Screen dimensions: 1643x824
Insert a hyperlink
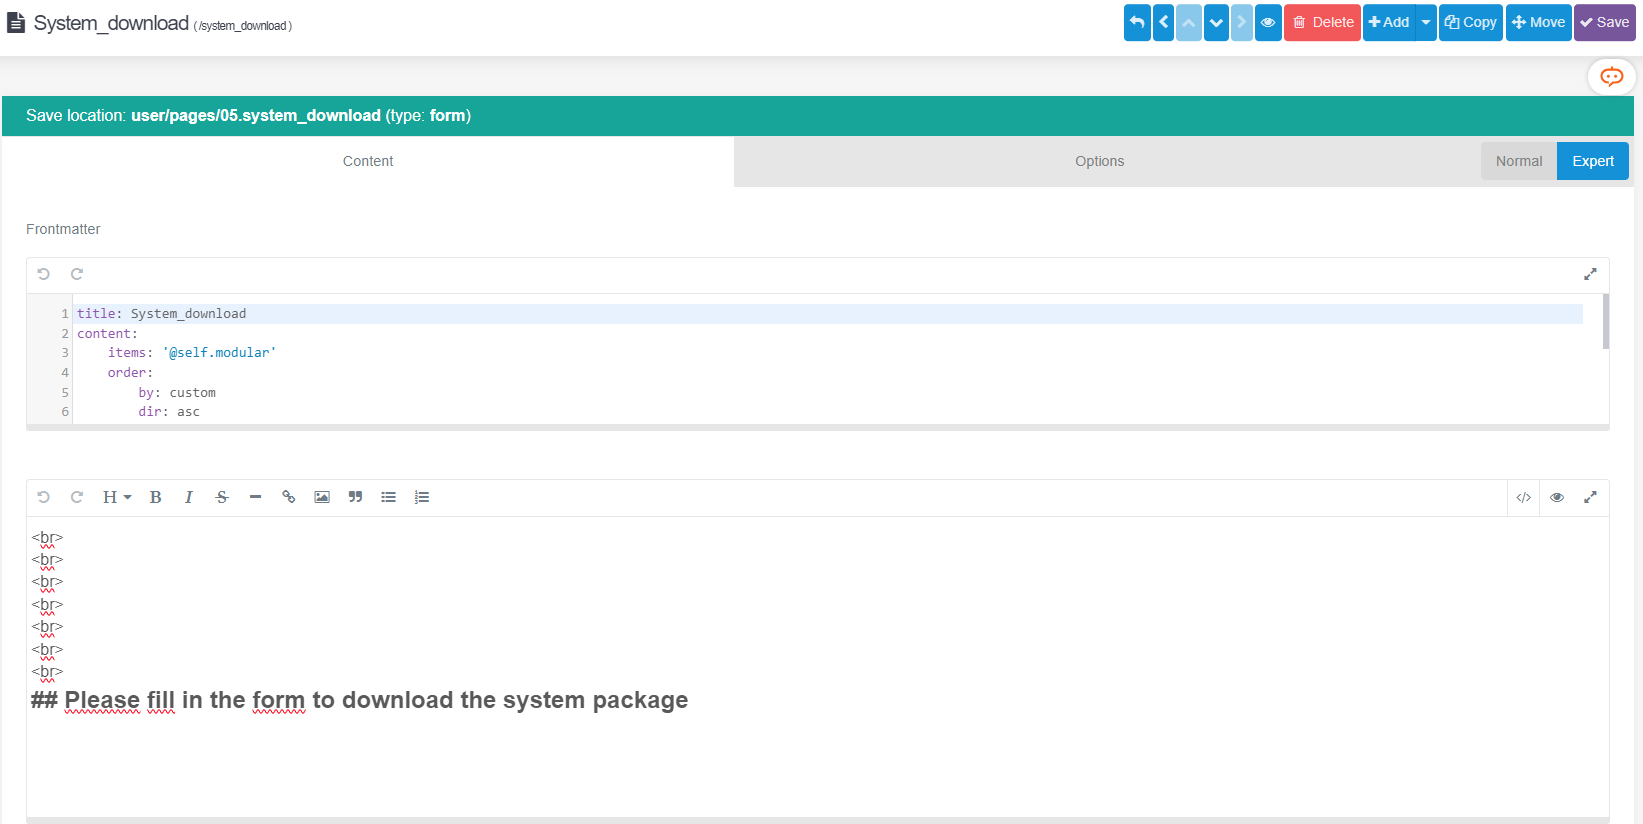tap(289, 497)
